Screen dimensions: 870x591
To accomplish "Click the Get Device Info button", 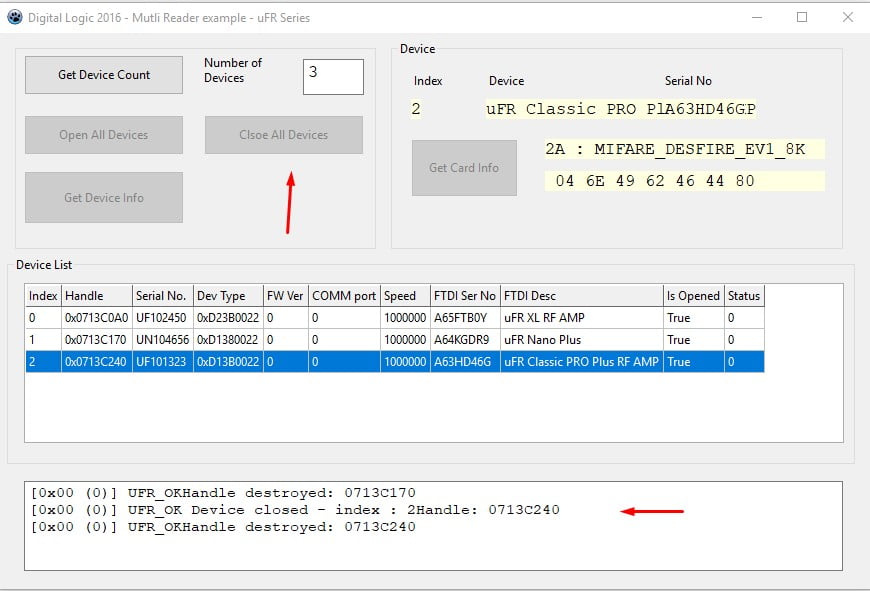I will tap(104, 198).
